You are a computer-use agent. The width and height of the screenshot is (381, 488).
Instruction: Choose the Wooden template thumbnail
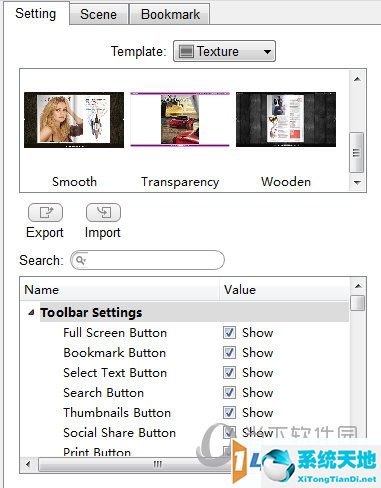(x=286, y=119)
